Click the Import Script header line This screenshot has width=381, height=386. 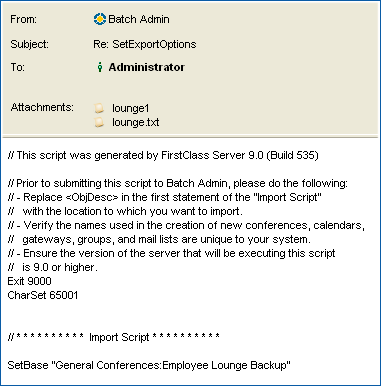[114, 337]
